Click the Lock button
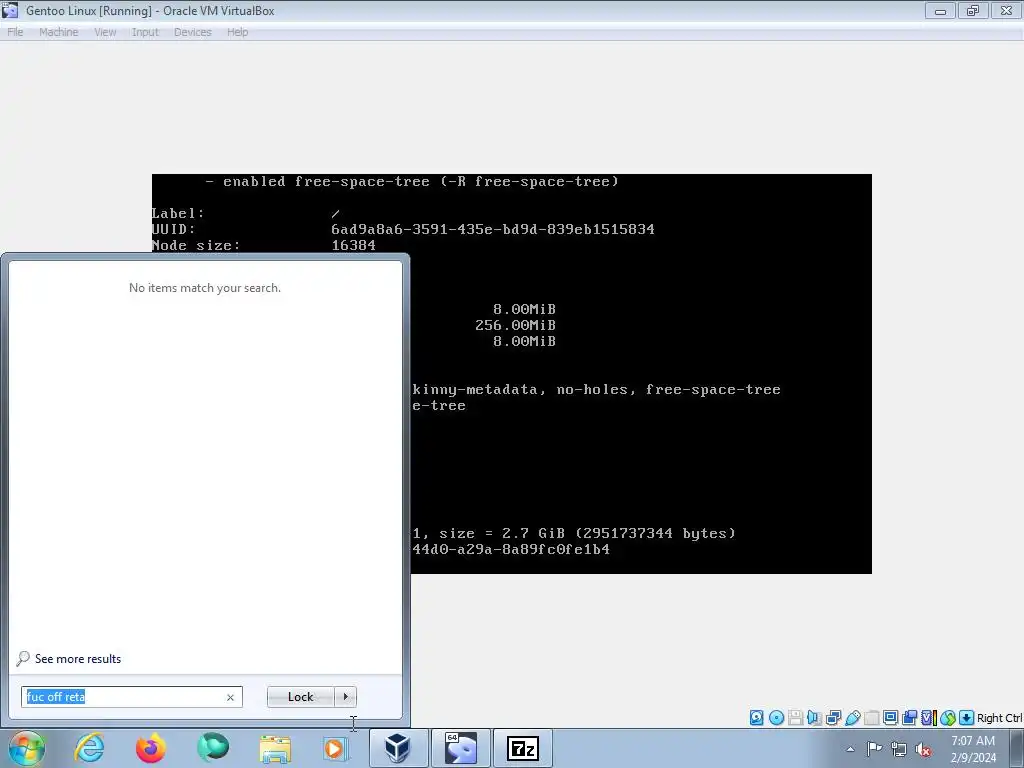Viewport: 1024px width, 768px height. point(300,697)
